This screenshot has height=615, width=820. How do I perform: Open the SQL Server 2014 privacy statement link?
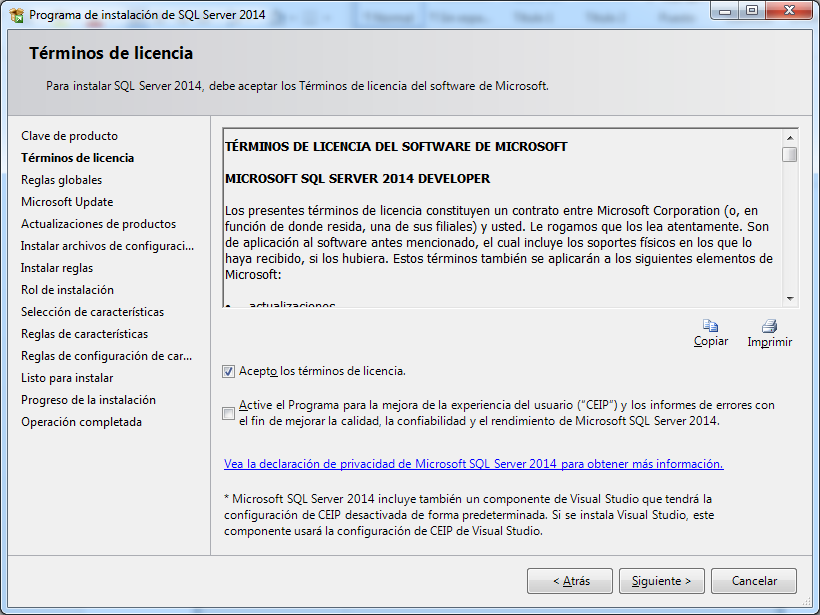point(474,464)
